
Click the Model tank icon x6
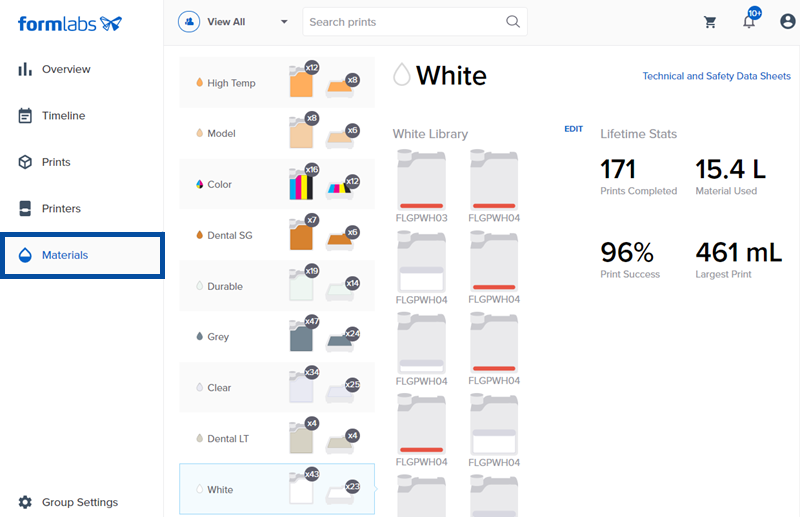pos(340,139)
